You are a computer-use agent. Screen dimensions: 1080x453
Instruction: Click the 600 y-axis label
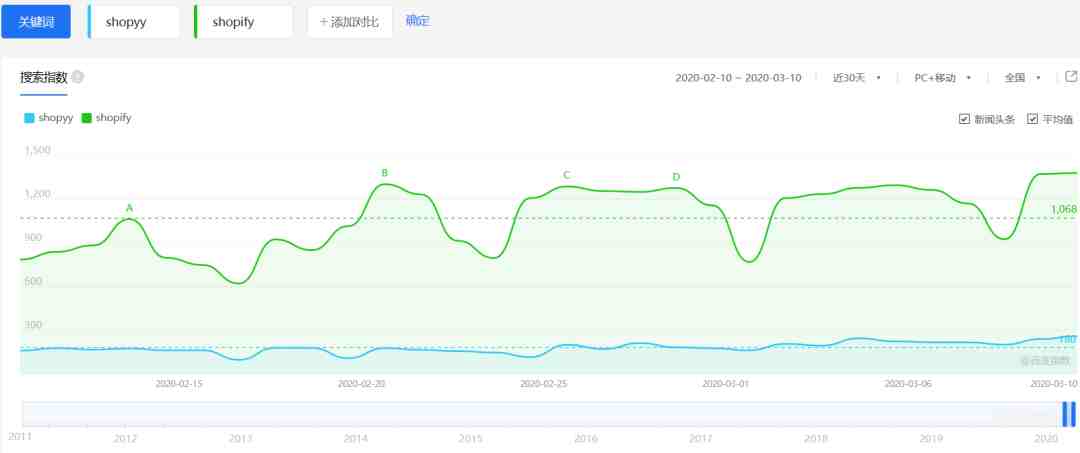point(33,282)
